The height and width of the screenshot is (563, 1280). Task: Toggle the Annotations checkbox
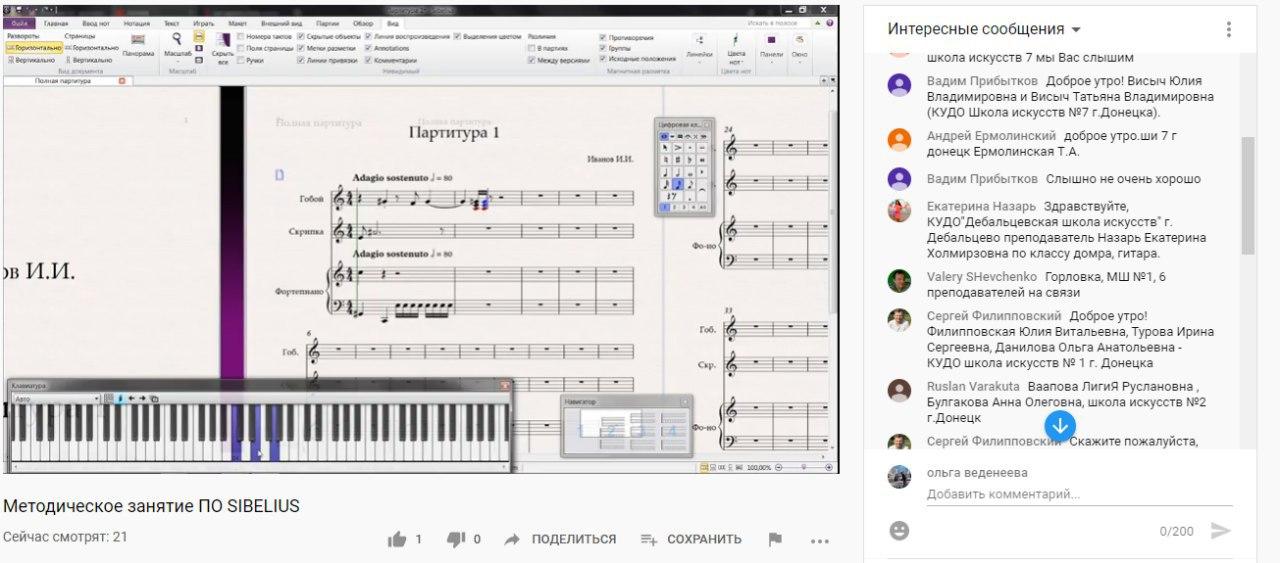click(x=368, y=48)
